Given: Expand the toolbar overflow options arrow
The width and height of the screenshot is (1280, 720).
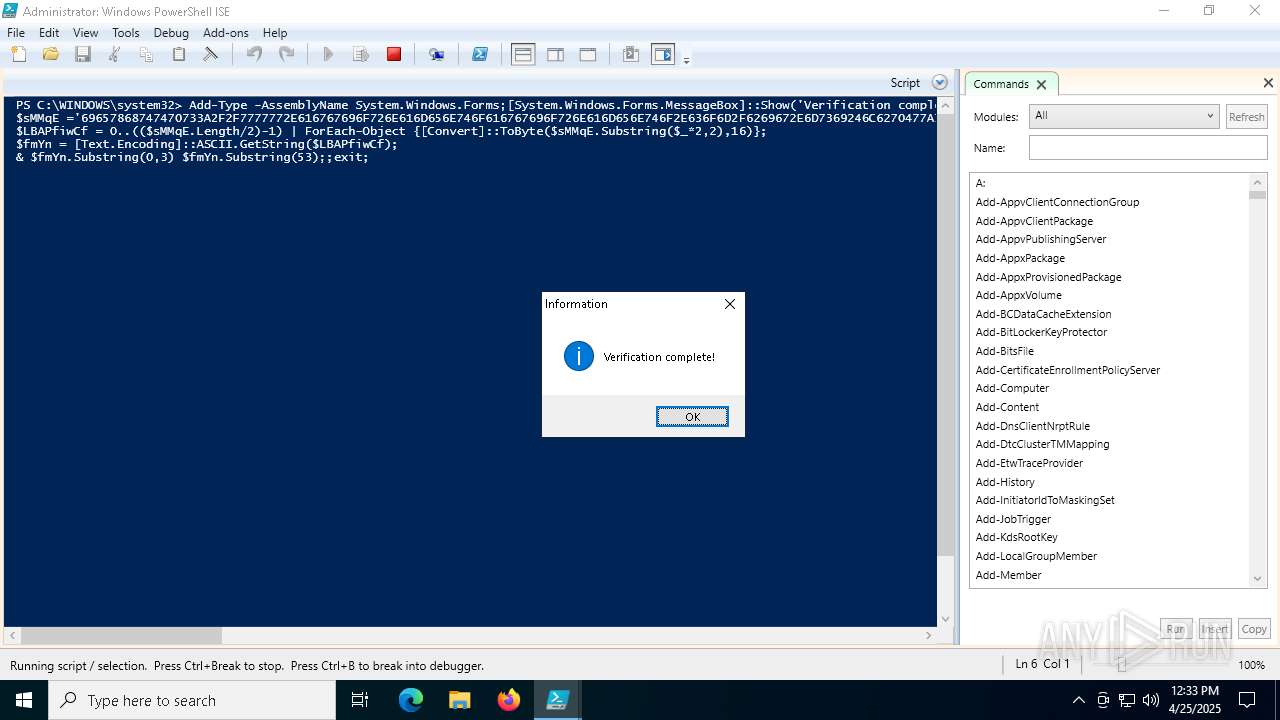Looking at the screenshot, I should 686,60.
